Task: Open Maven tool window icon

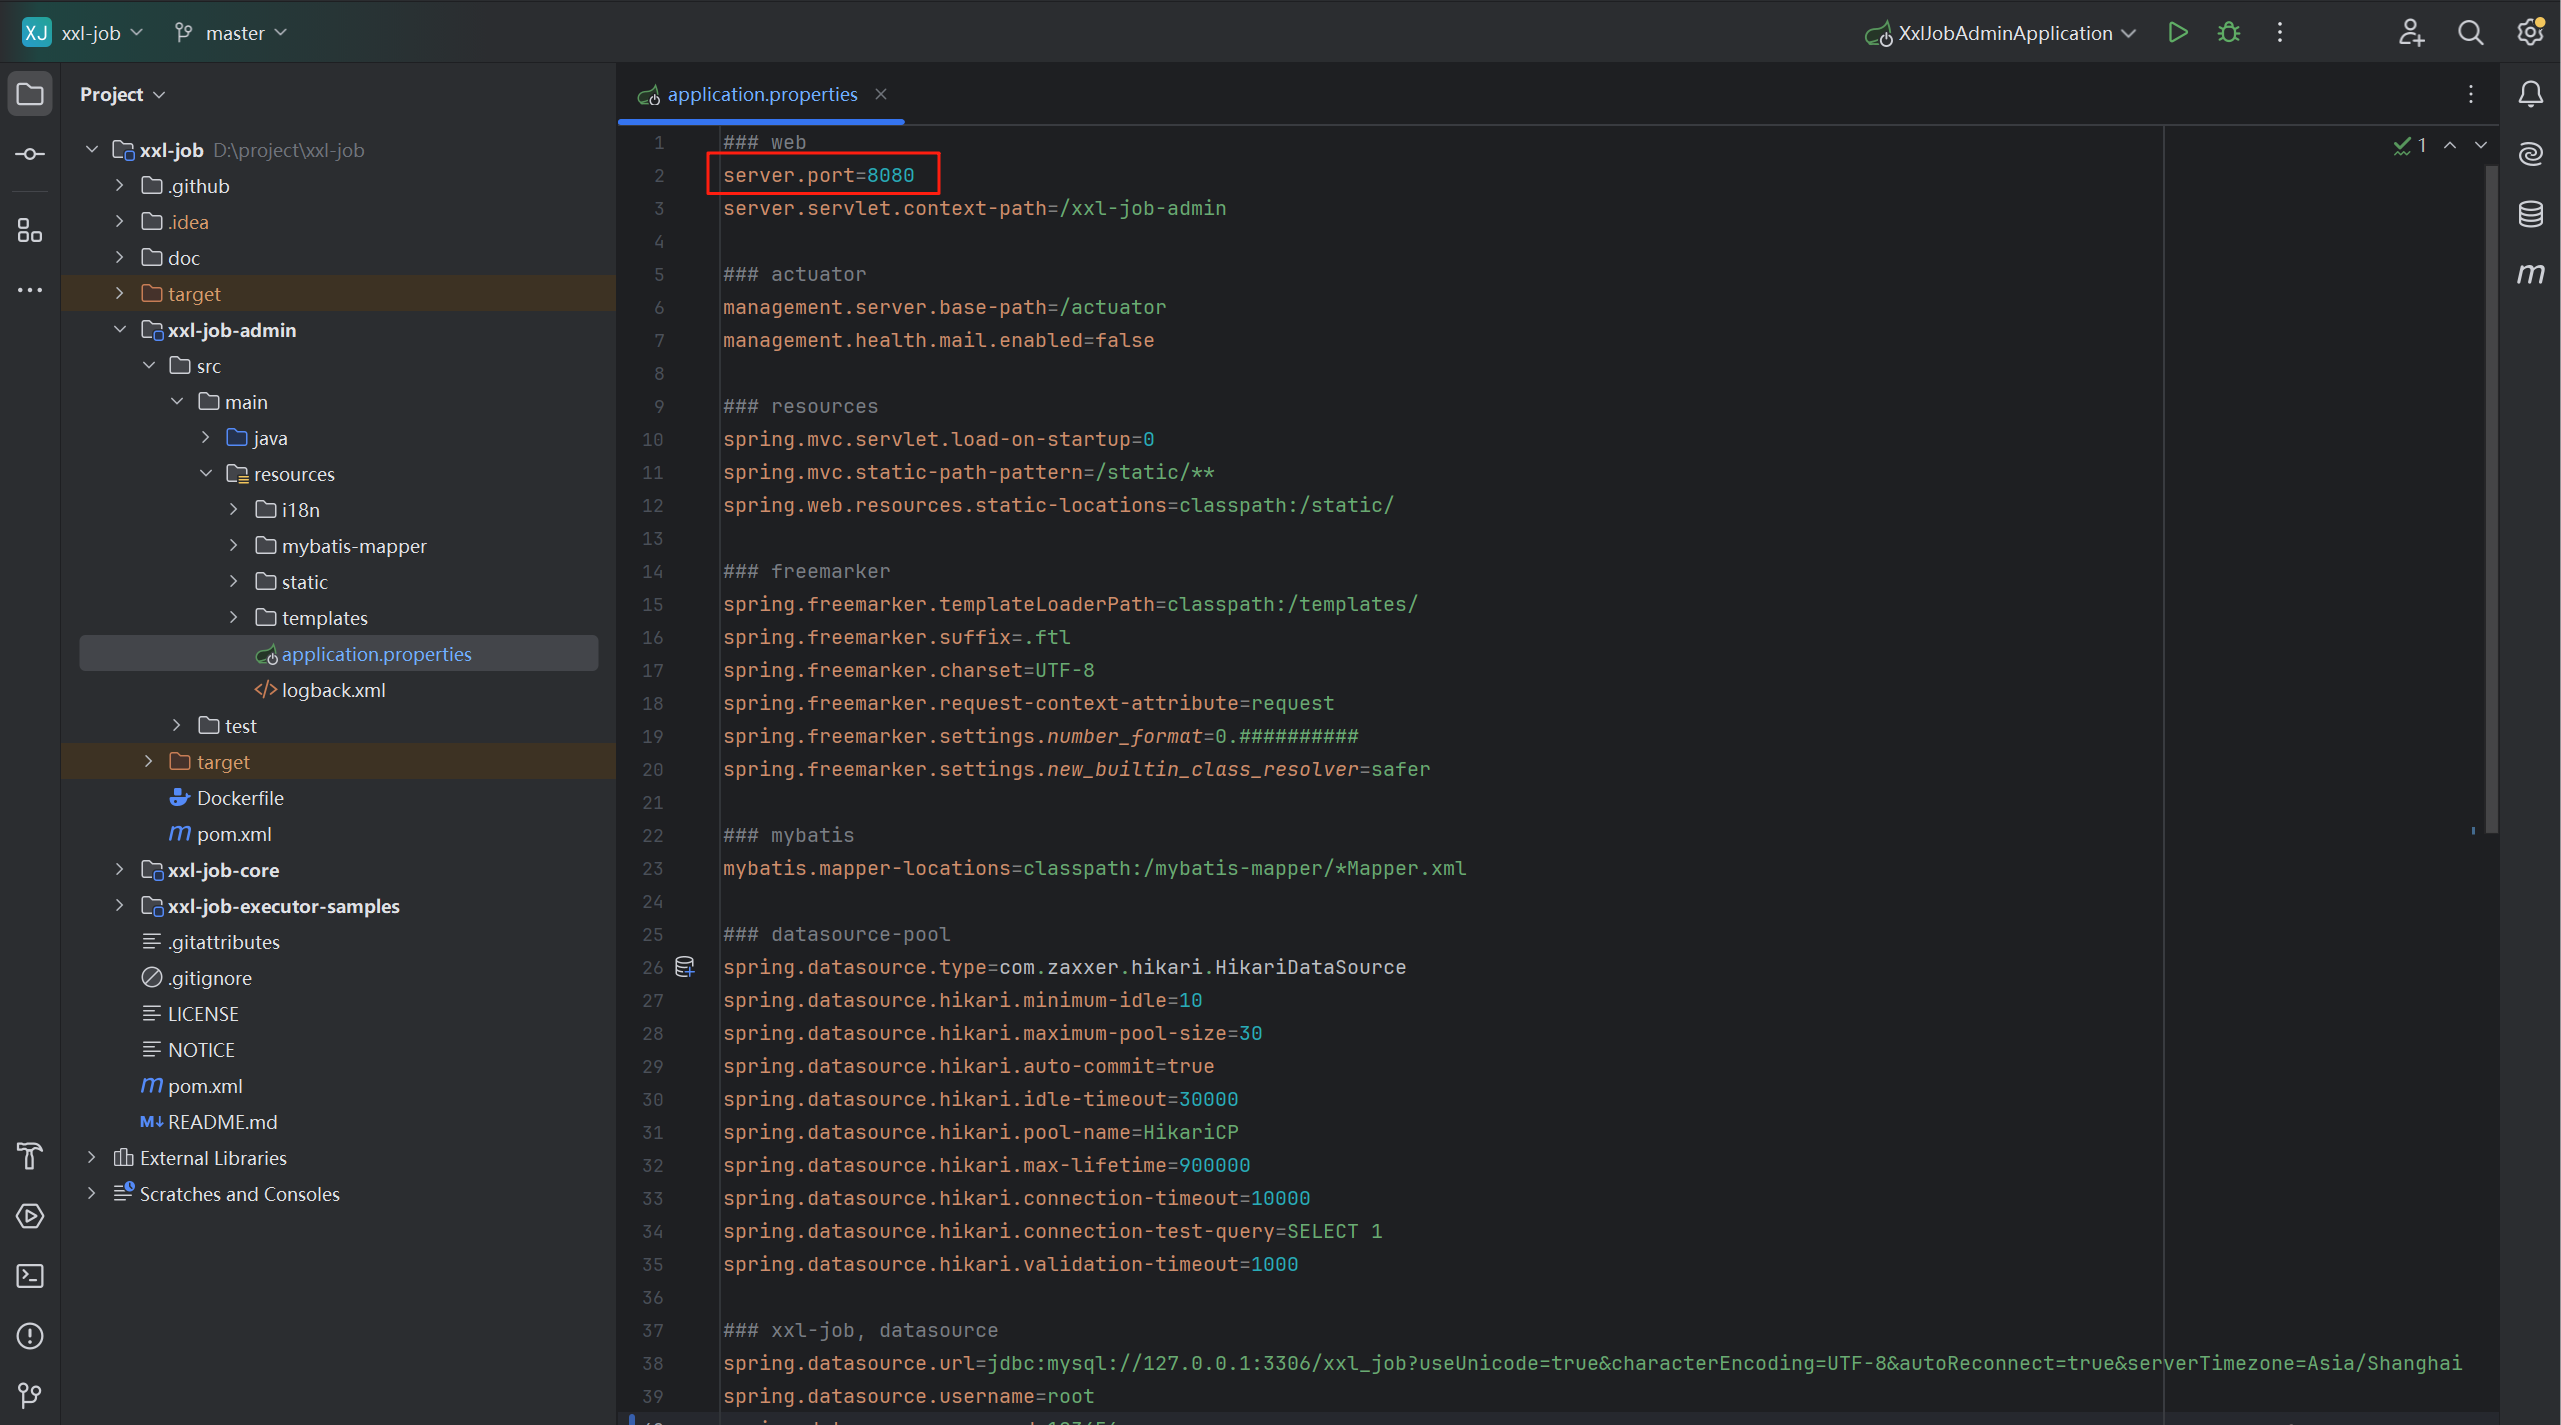Action: pos(2531,273)
